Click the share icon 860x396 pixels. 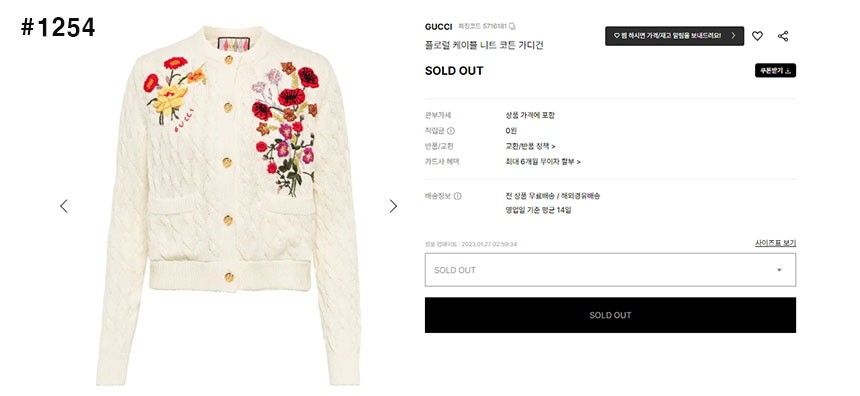(x=783, y=36)
